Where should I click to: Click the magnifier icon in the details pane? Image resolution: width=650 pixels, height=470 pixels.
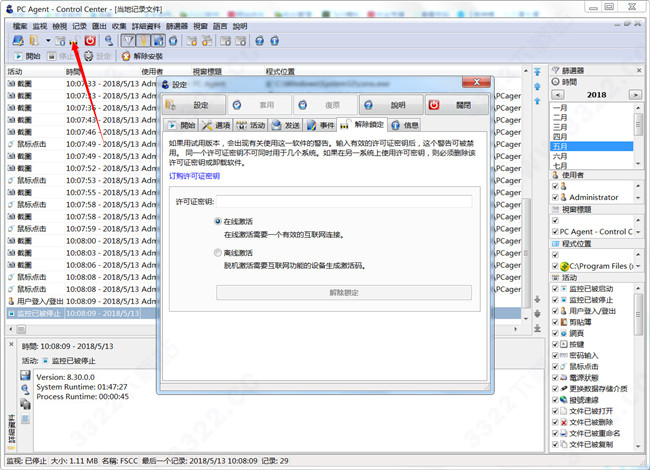click(x=25, y=389)
